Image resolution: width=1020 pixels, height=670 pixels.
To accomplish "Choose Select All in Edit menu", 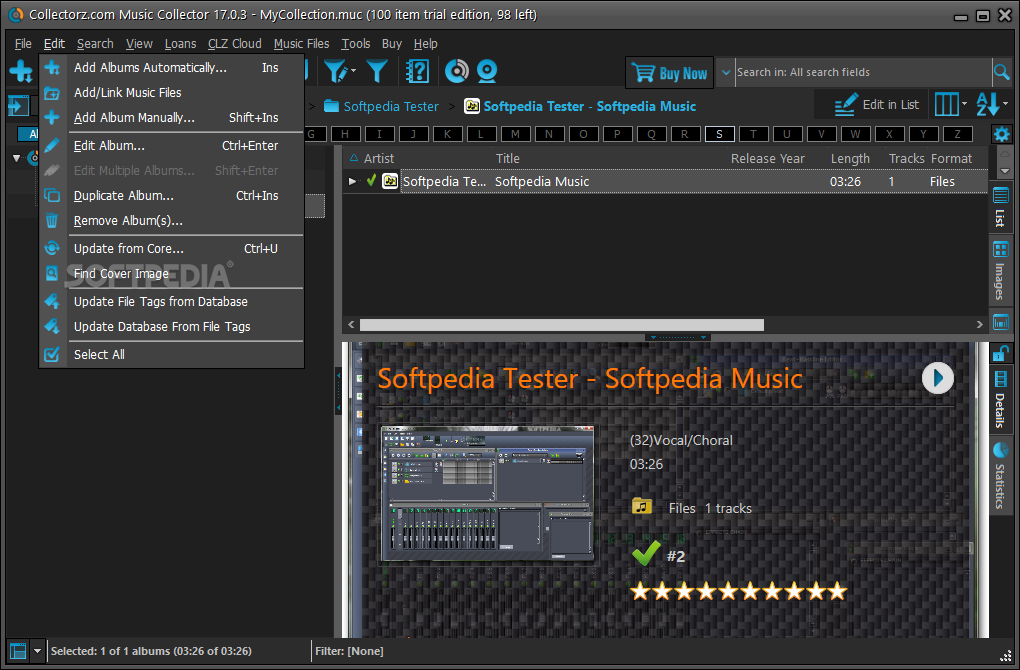I will tap(172, 355).
